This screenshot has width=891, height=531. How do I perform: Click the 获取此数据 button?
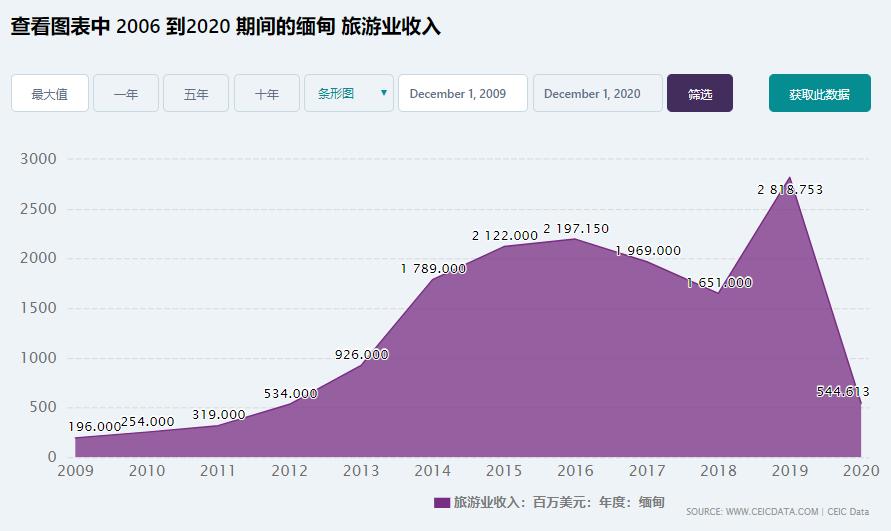(x=819, y=94)
